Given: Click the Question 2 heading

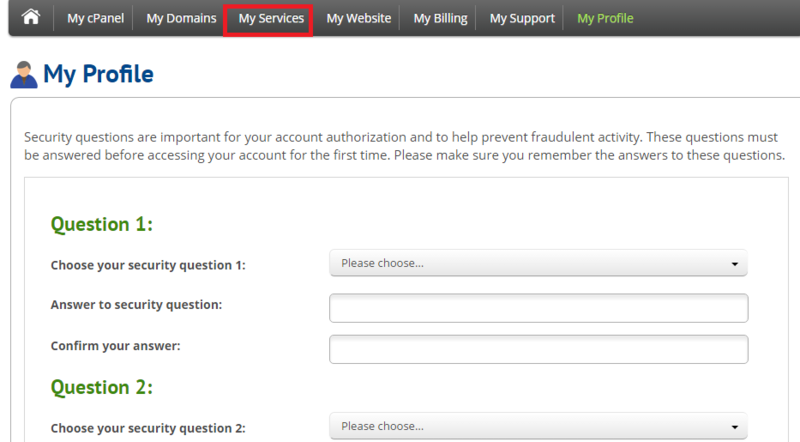Looking at the screenshot, I should (x=102, y=387).
